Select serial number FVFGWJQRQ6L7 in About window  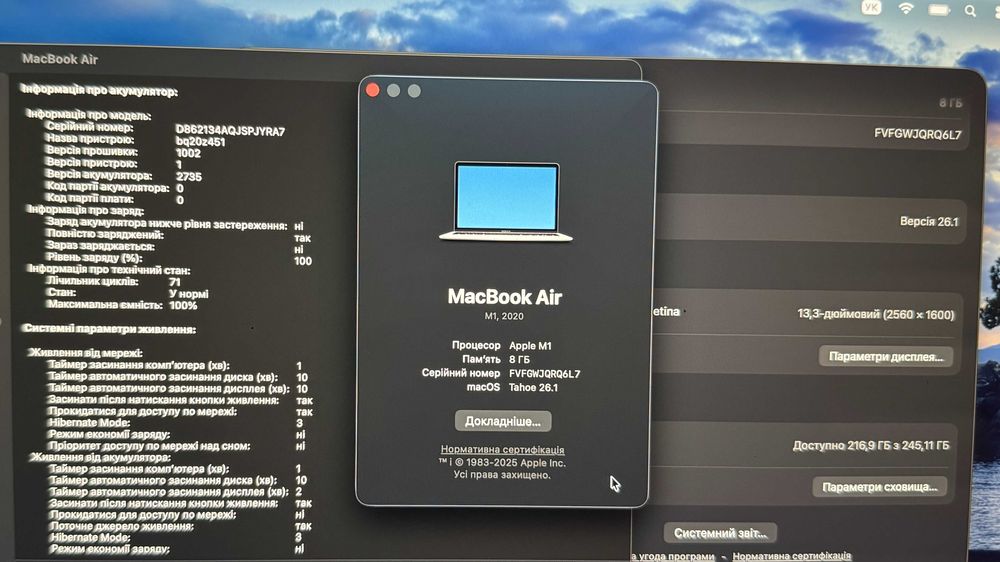pyautogui.click(x=545, y=374)
